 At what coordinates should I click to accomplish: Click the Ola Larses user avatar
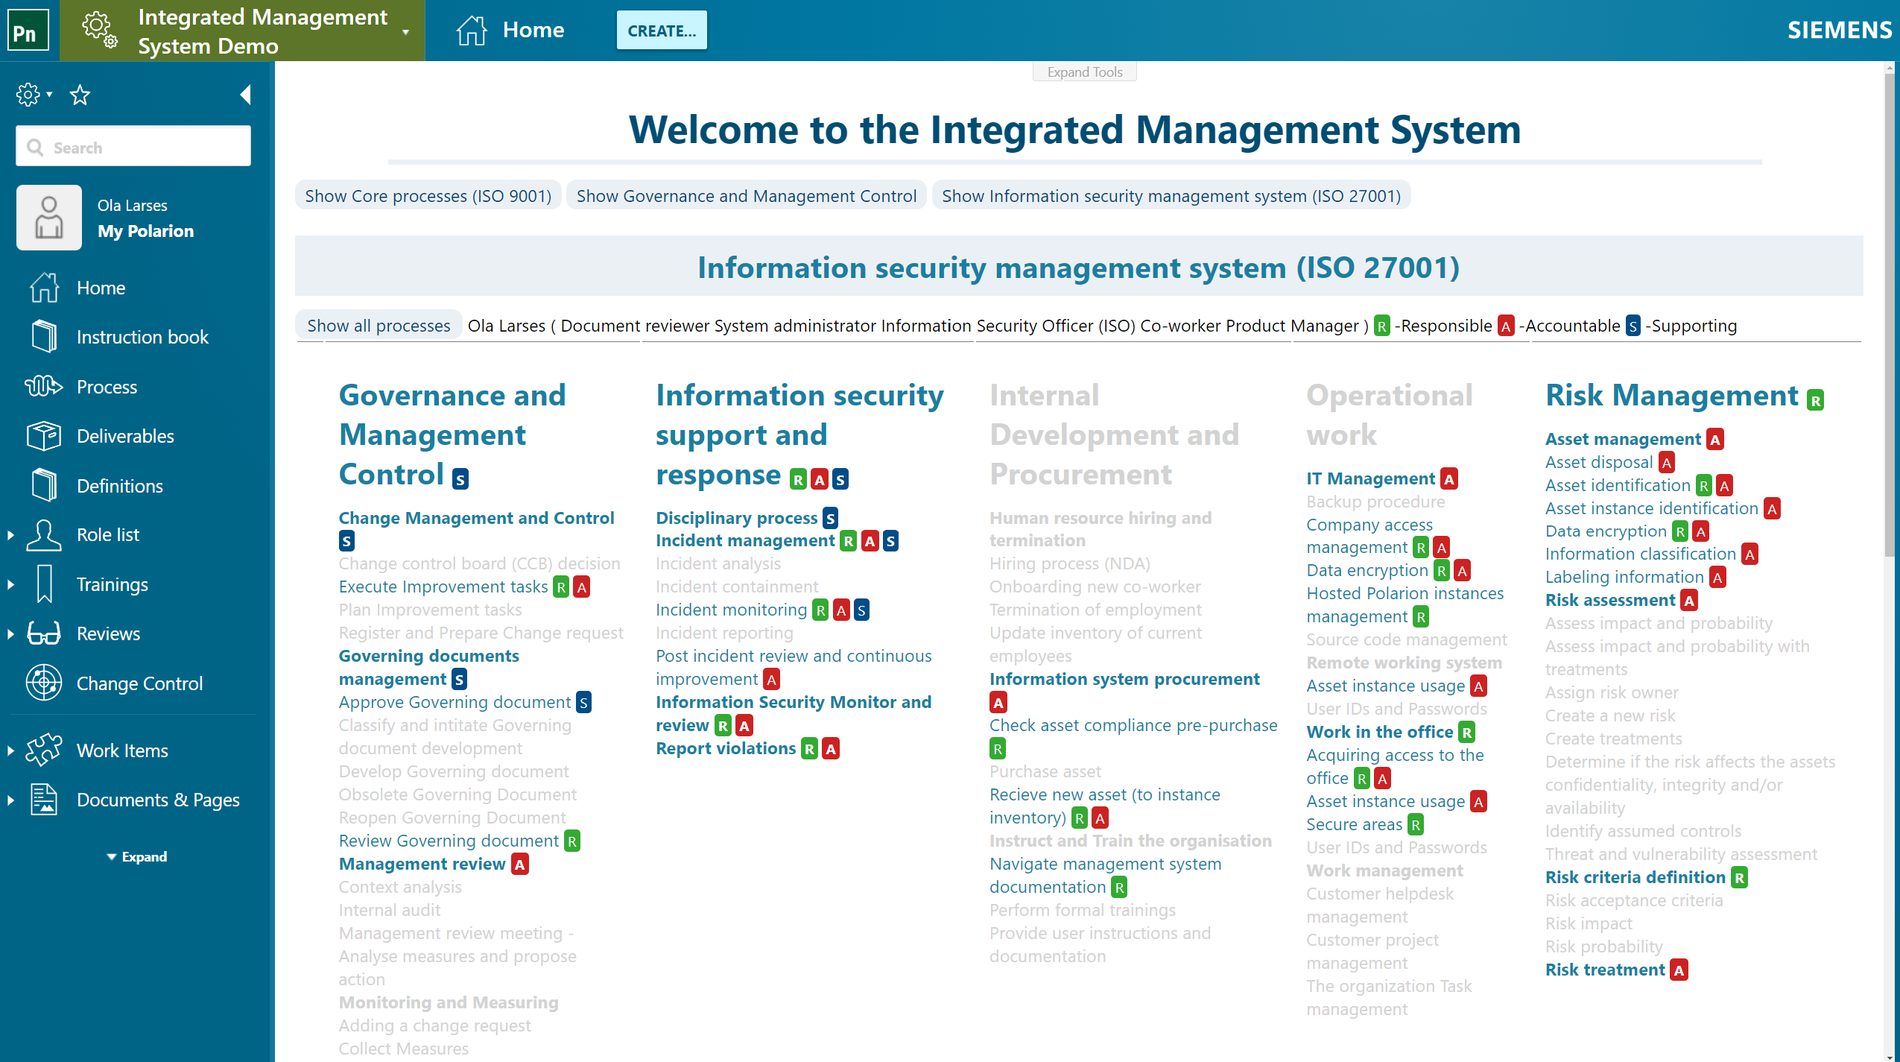[x=49, y=218]
